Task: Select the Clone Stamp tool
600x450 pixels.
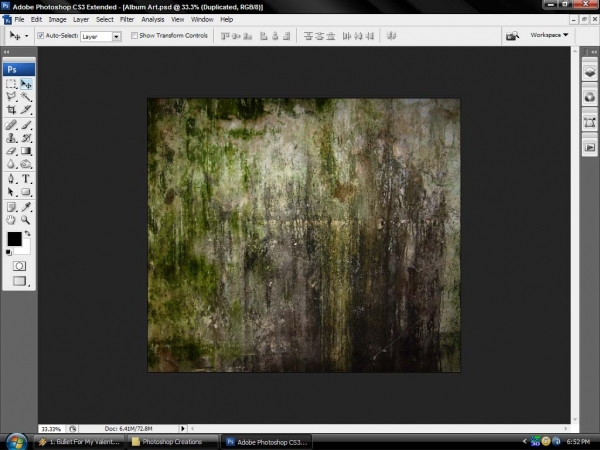Action: pos(11,138)
